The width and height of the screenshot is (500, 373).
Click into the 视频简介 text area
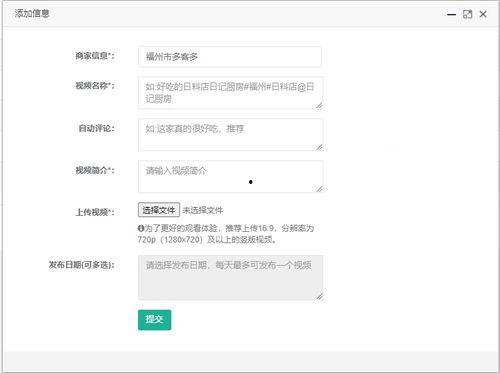pyautogui.click(x=230, y=177)
